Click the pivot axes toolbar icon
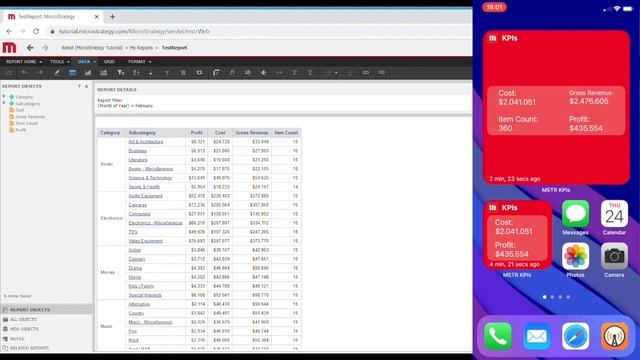The width and height of the screenshot is (640, 360). pos(216,73)
